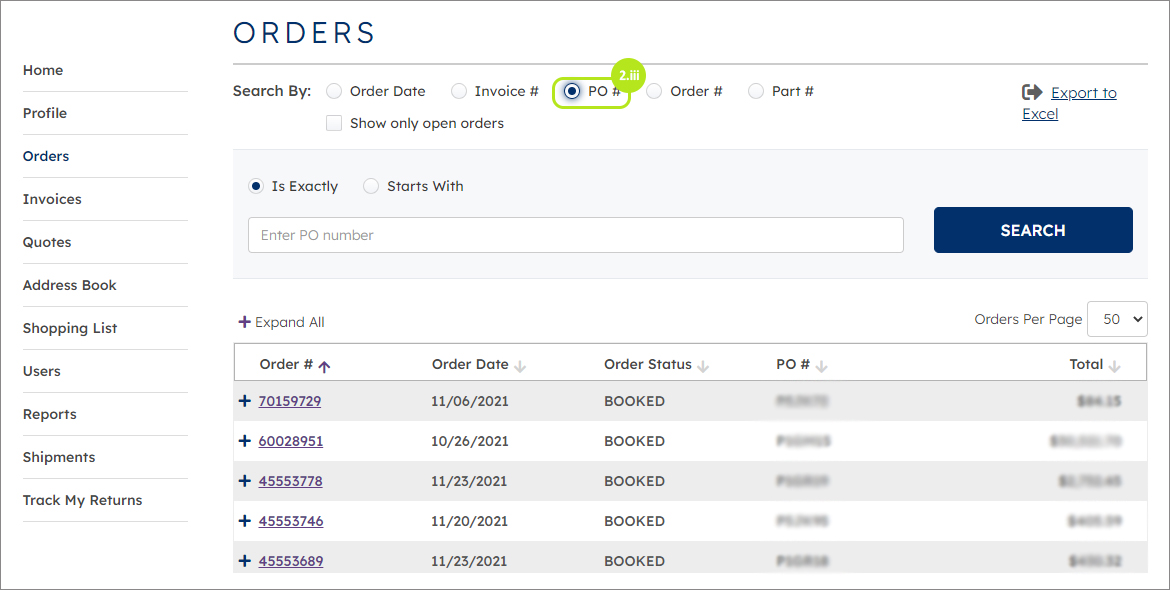
Task: Click the date 11/20/2021
Action: pos(469,521)
